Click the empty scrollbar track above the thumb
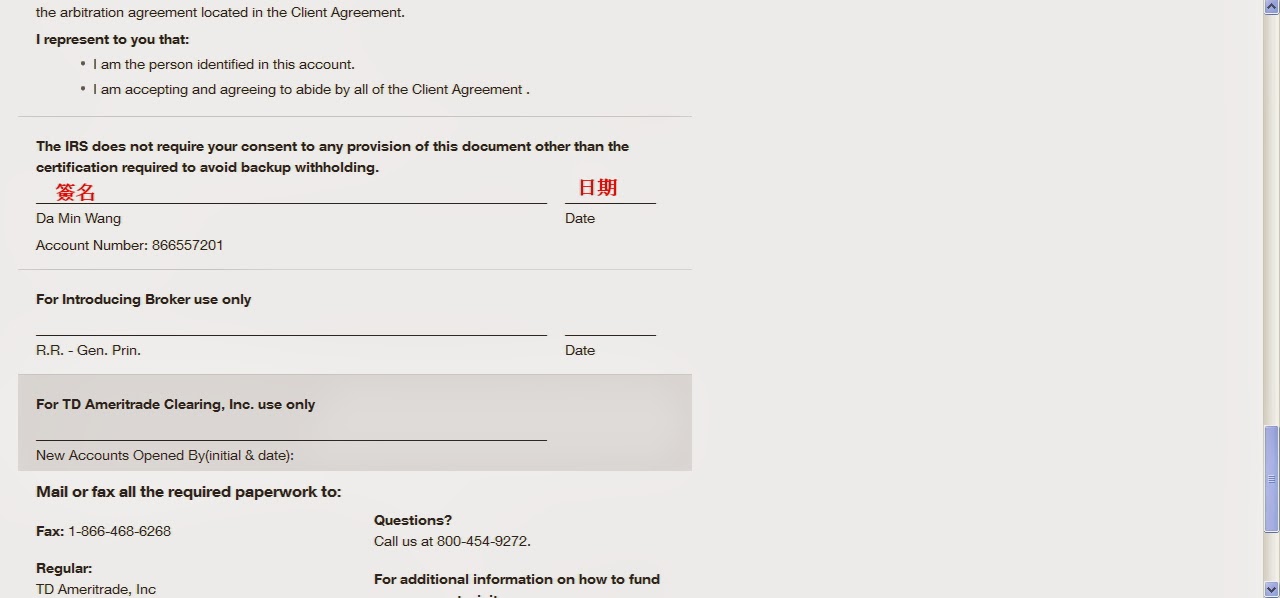The width and height of the screenshot is (1280, 598). [1271, 220]
